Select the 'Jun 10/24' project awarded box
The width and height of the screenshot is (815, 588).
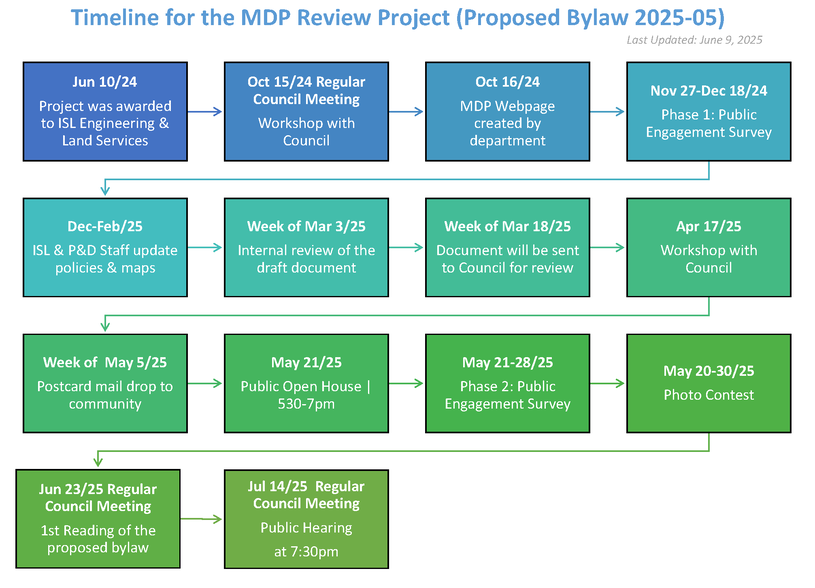(x=105, y=111)
